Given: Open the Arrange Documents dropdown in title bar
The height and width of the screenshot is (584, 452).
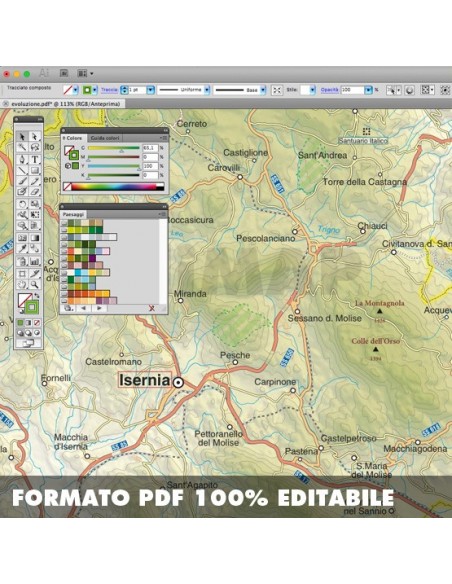Looking at the screenshot, I should point(85,73).
